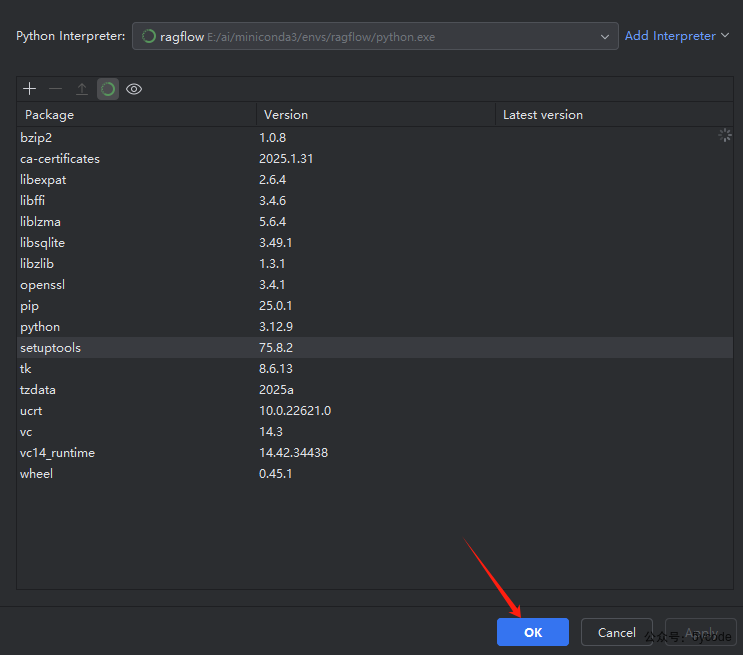
Task: Click the OK button
Action: pyautogui.click(x=533, y=632)
